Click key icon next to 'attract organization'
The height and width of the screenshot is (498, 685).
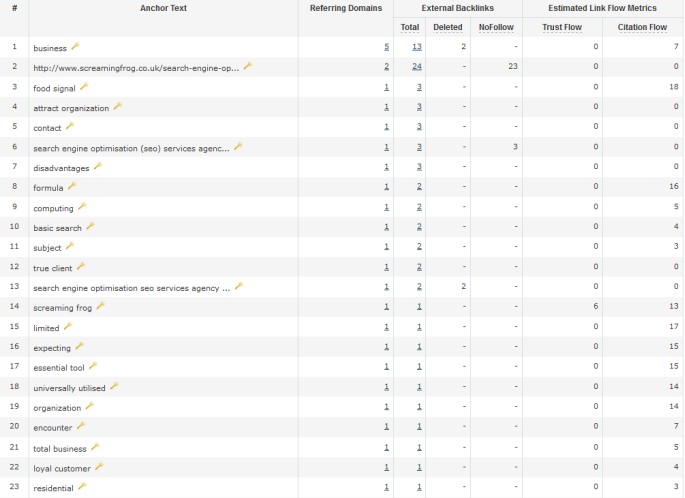[117, 106]
